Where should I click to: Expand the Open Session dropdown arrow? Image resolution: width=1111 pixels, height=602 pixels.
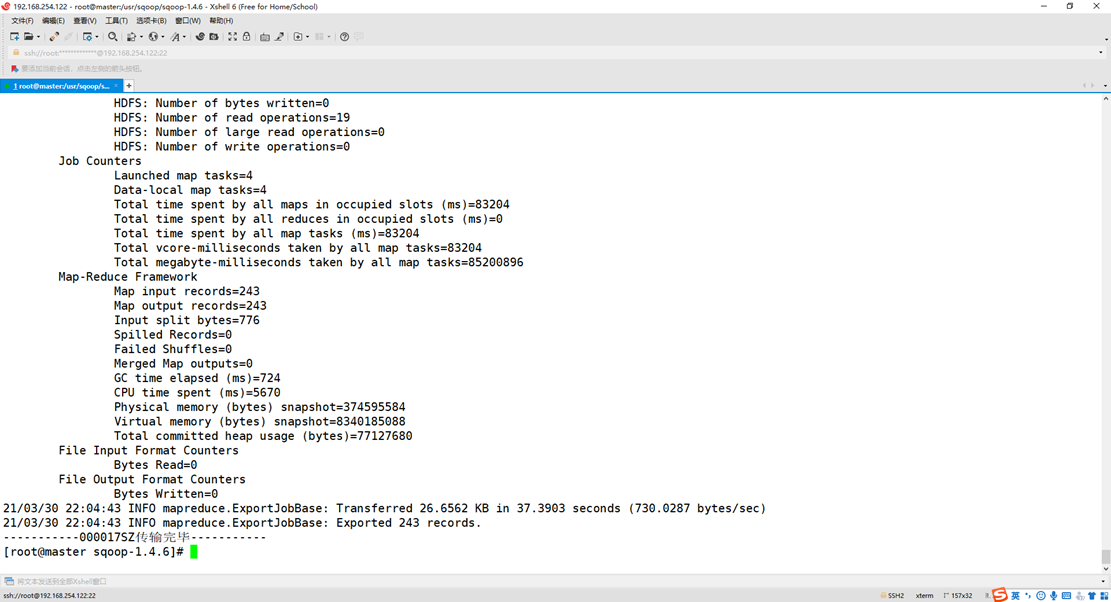tap(38, 37)
